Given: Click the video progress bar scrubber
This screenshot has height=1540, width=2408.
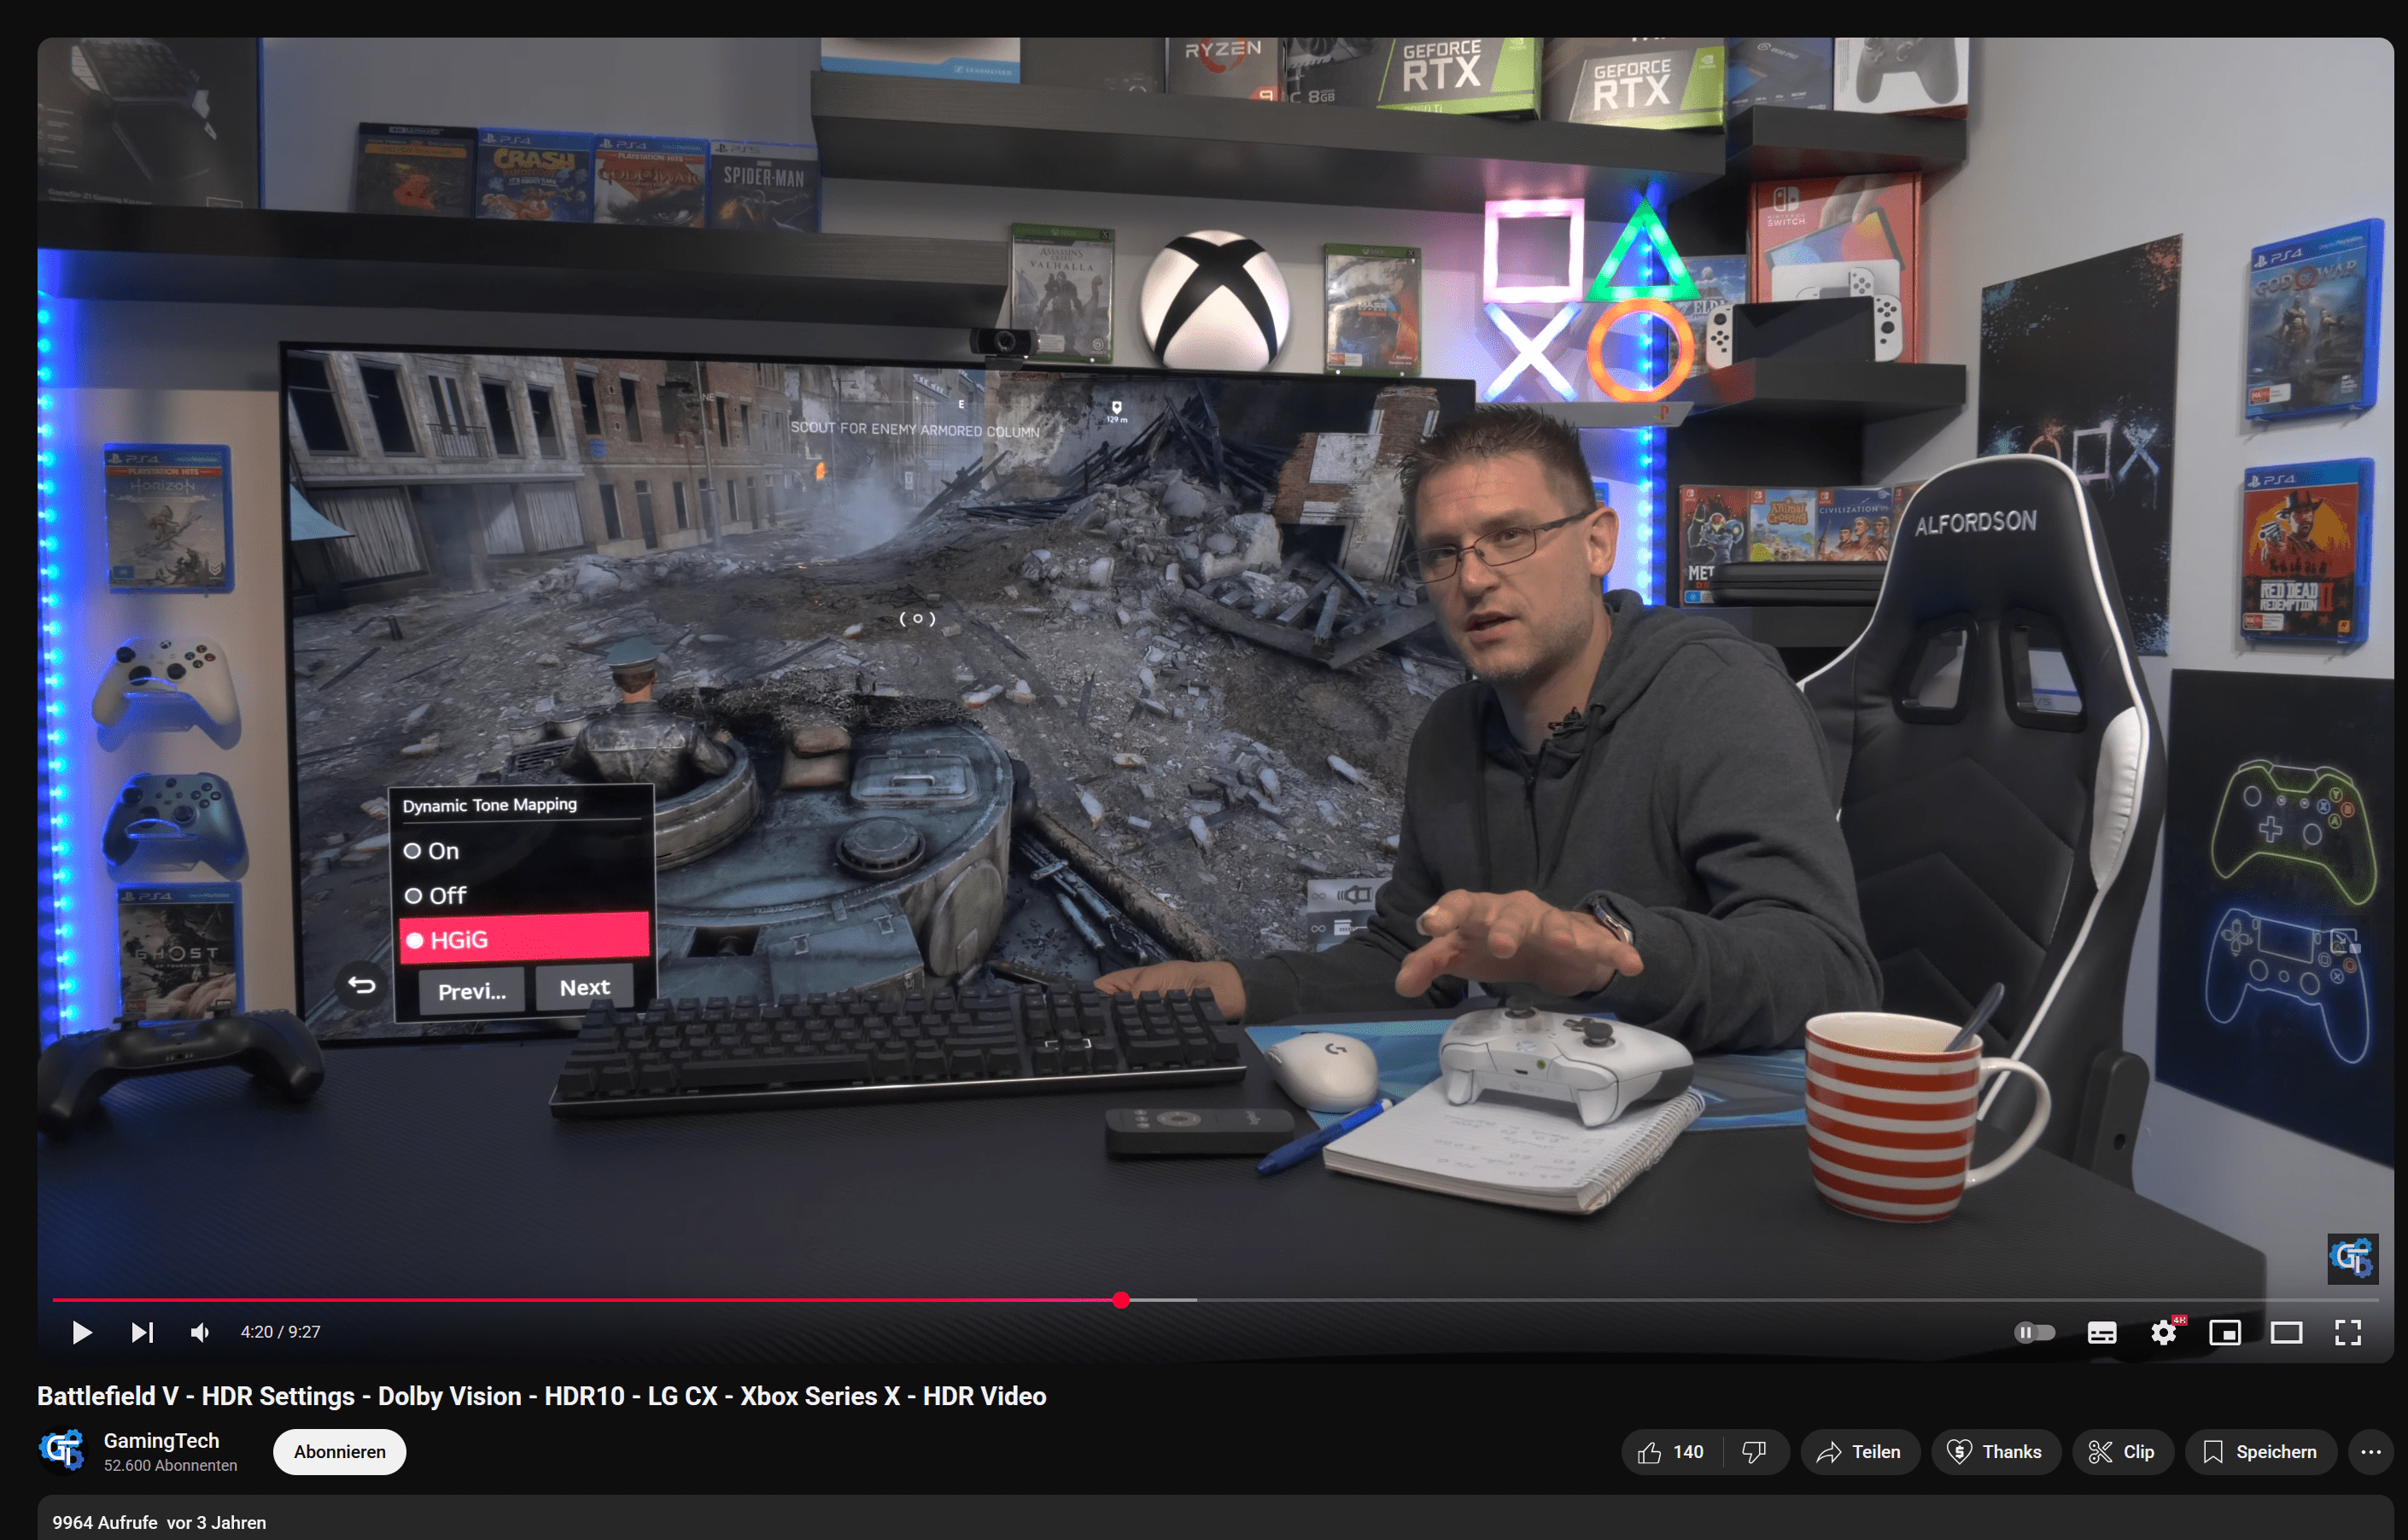Looking at the screenshot, I should [1121, 1300].
